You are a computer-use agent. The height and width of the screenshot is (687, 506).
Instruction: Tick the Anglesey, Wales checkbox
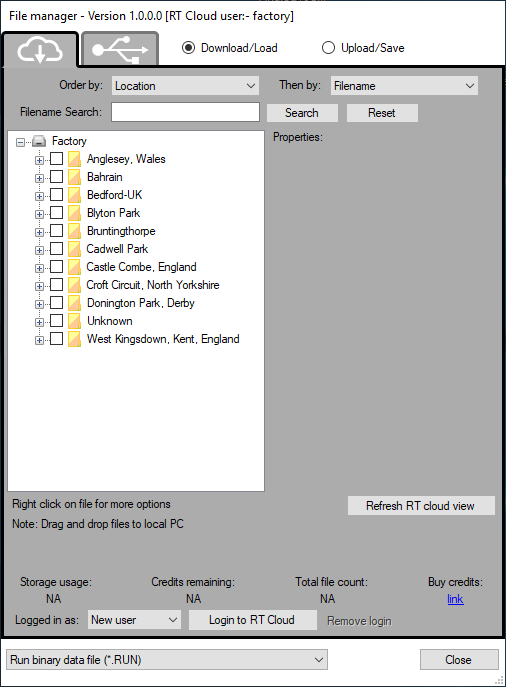click(x=56, y=159)
